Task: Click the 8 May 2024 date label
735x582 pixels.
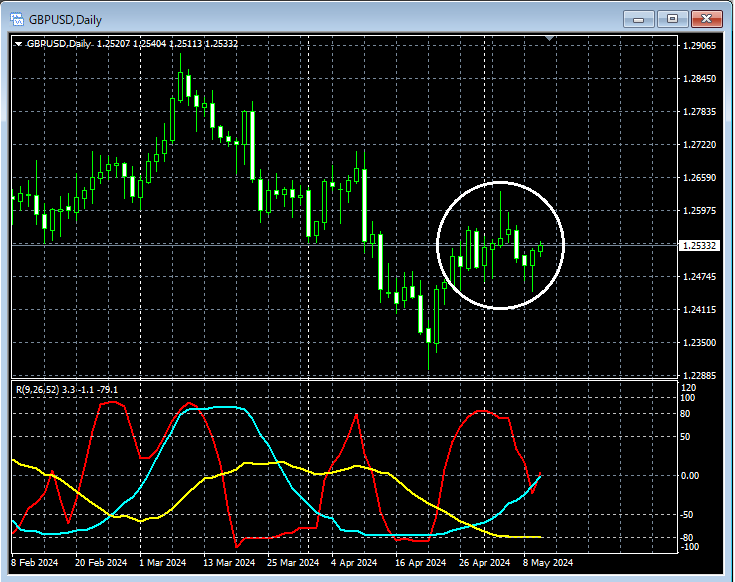Action: 548,562
